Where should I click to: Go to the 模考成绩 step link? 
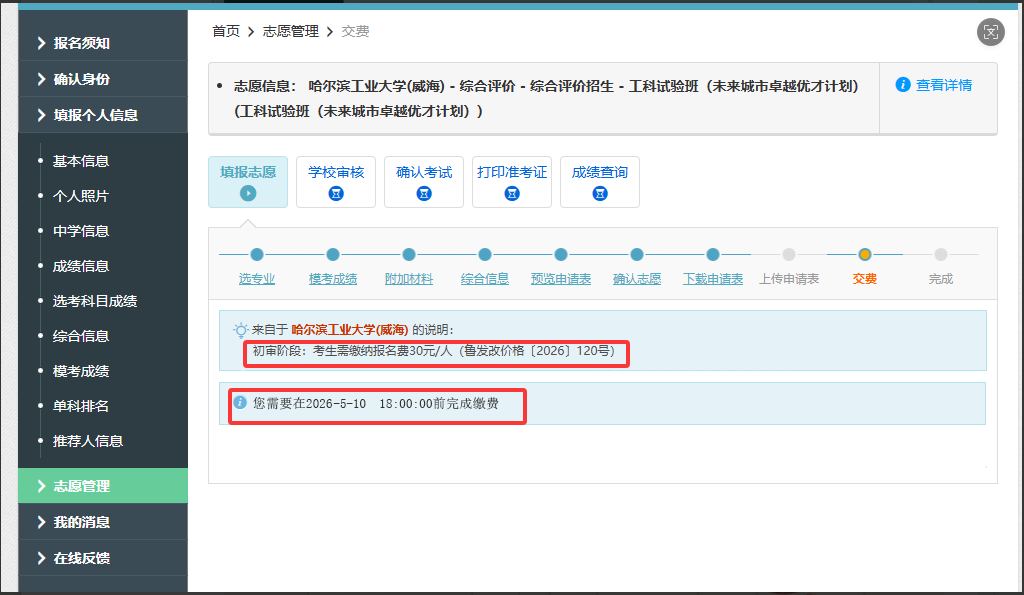(332, 279)
